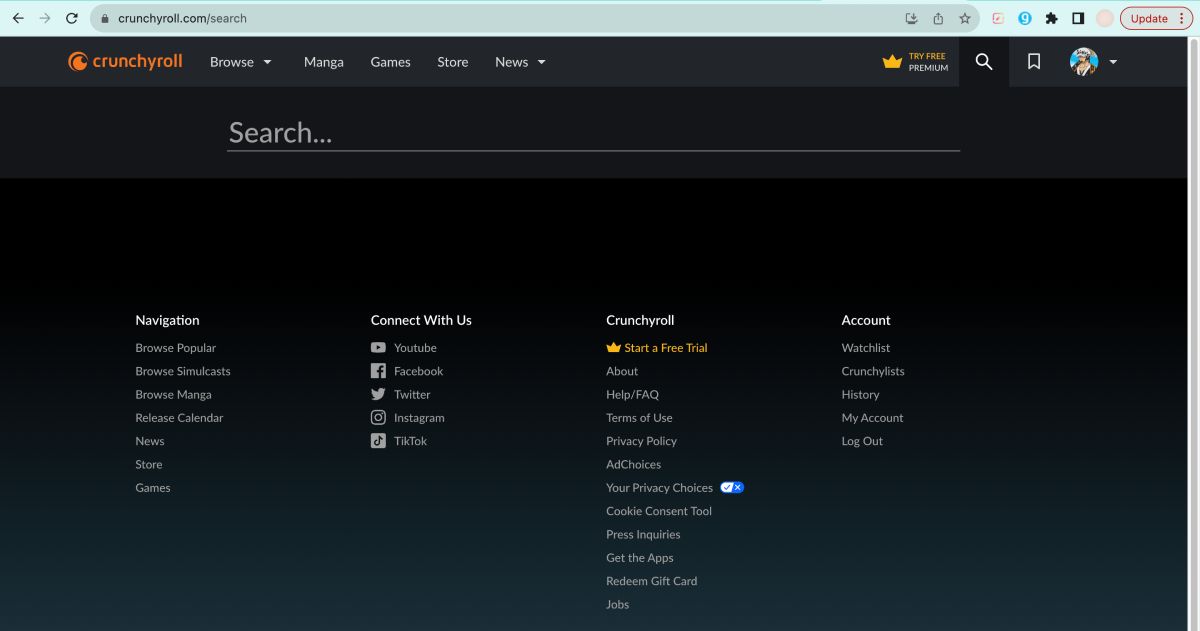Open the Release Calendar link
1200x631 pixels.
tap(179, 418)
